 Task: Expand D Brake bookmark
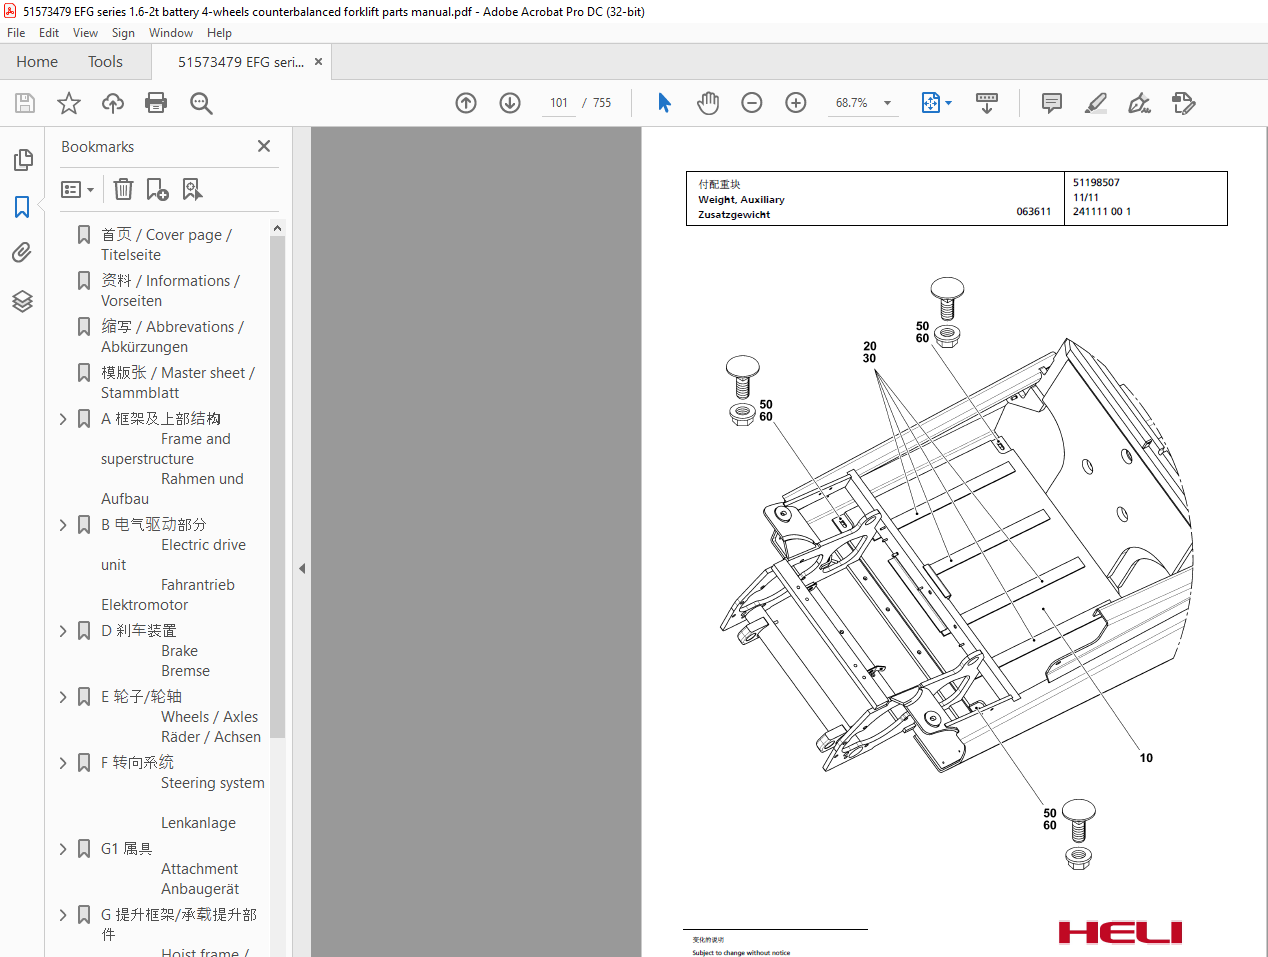63,631
